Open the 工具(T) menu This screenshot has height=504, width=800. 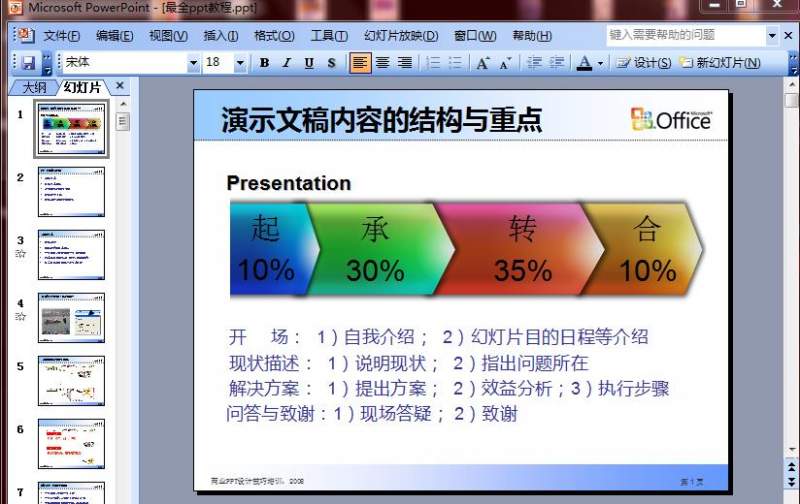330,36
